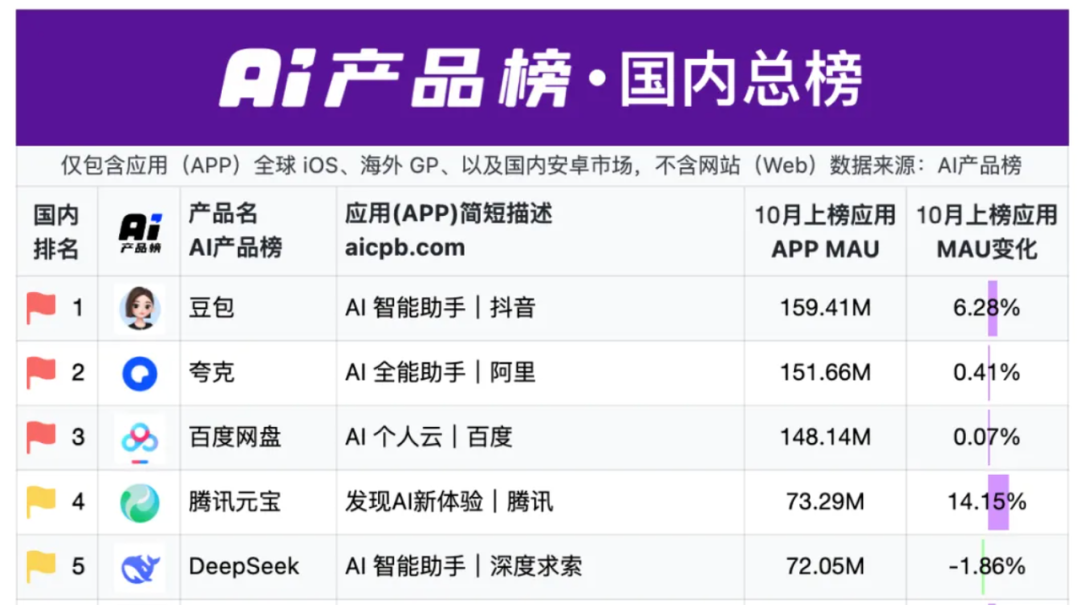The height and width of the screenshot is (605, 1080).
Task: Click the 14.15% purple change bar
Action: point(998,502)
